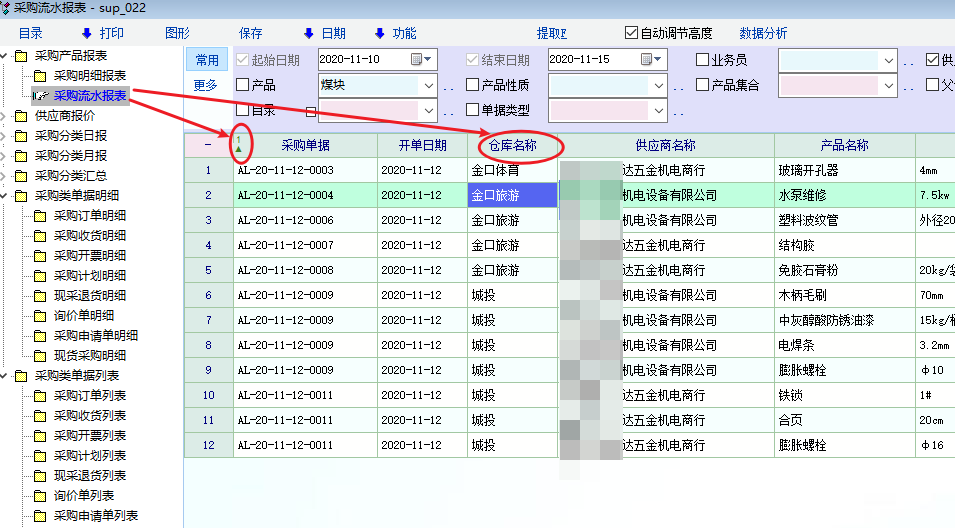Image resolution: width=955 pixels, height=528 pixels.
Task: Click the blue arrow beside 打印
Action: click(x=86, y=34)
